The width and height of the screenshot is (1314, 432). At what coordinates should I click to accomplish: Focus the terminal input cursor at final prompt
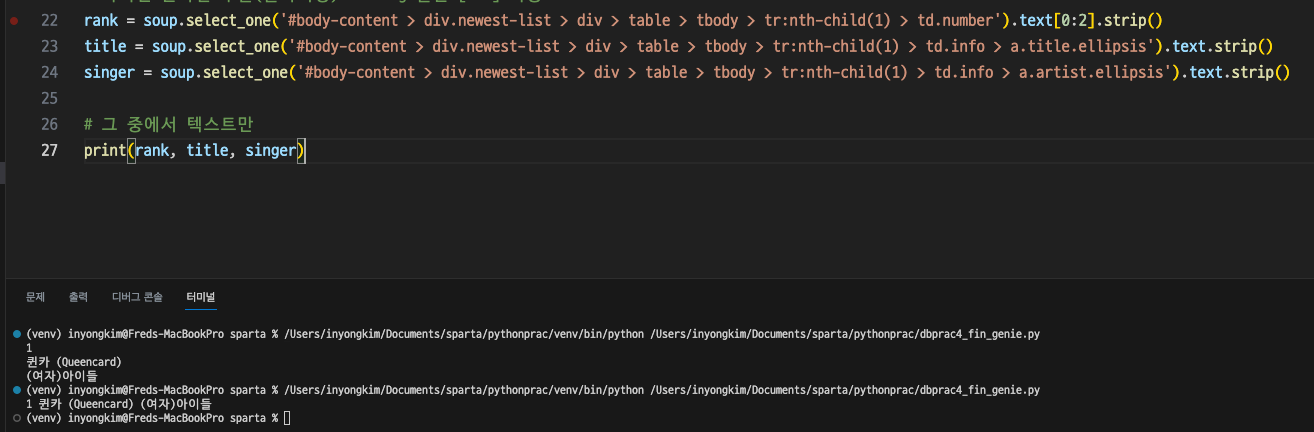coord(287,417)
